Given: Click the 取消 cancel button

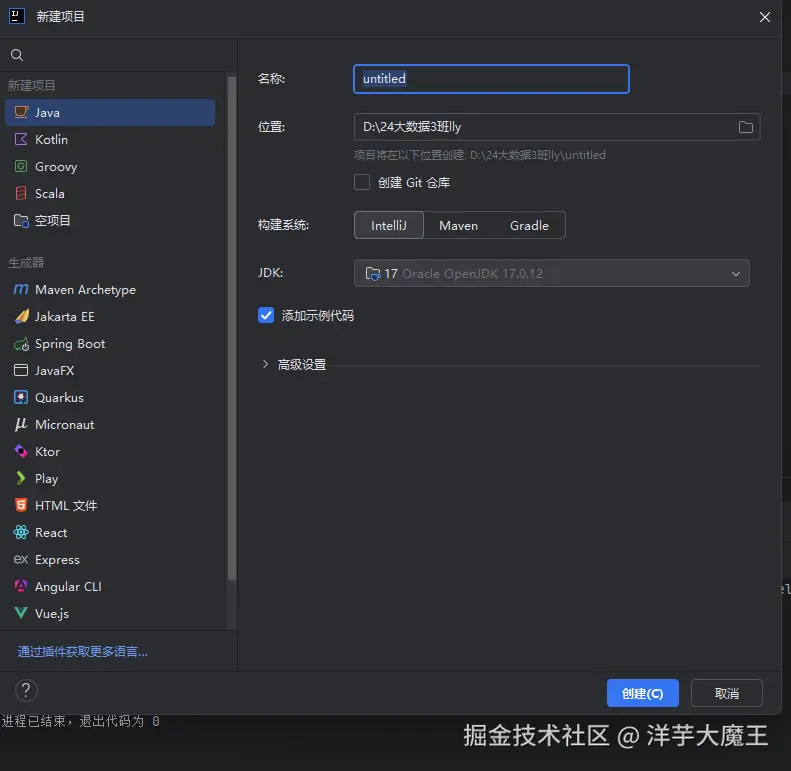Looking at the screenshot, I should pyautogui.click(x=726, y=693).
